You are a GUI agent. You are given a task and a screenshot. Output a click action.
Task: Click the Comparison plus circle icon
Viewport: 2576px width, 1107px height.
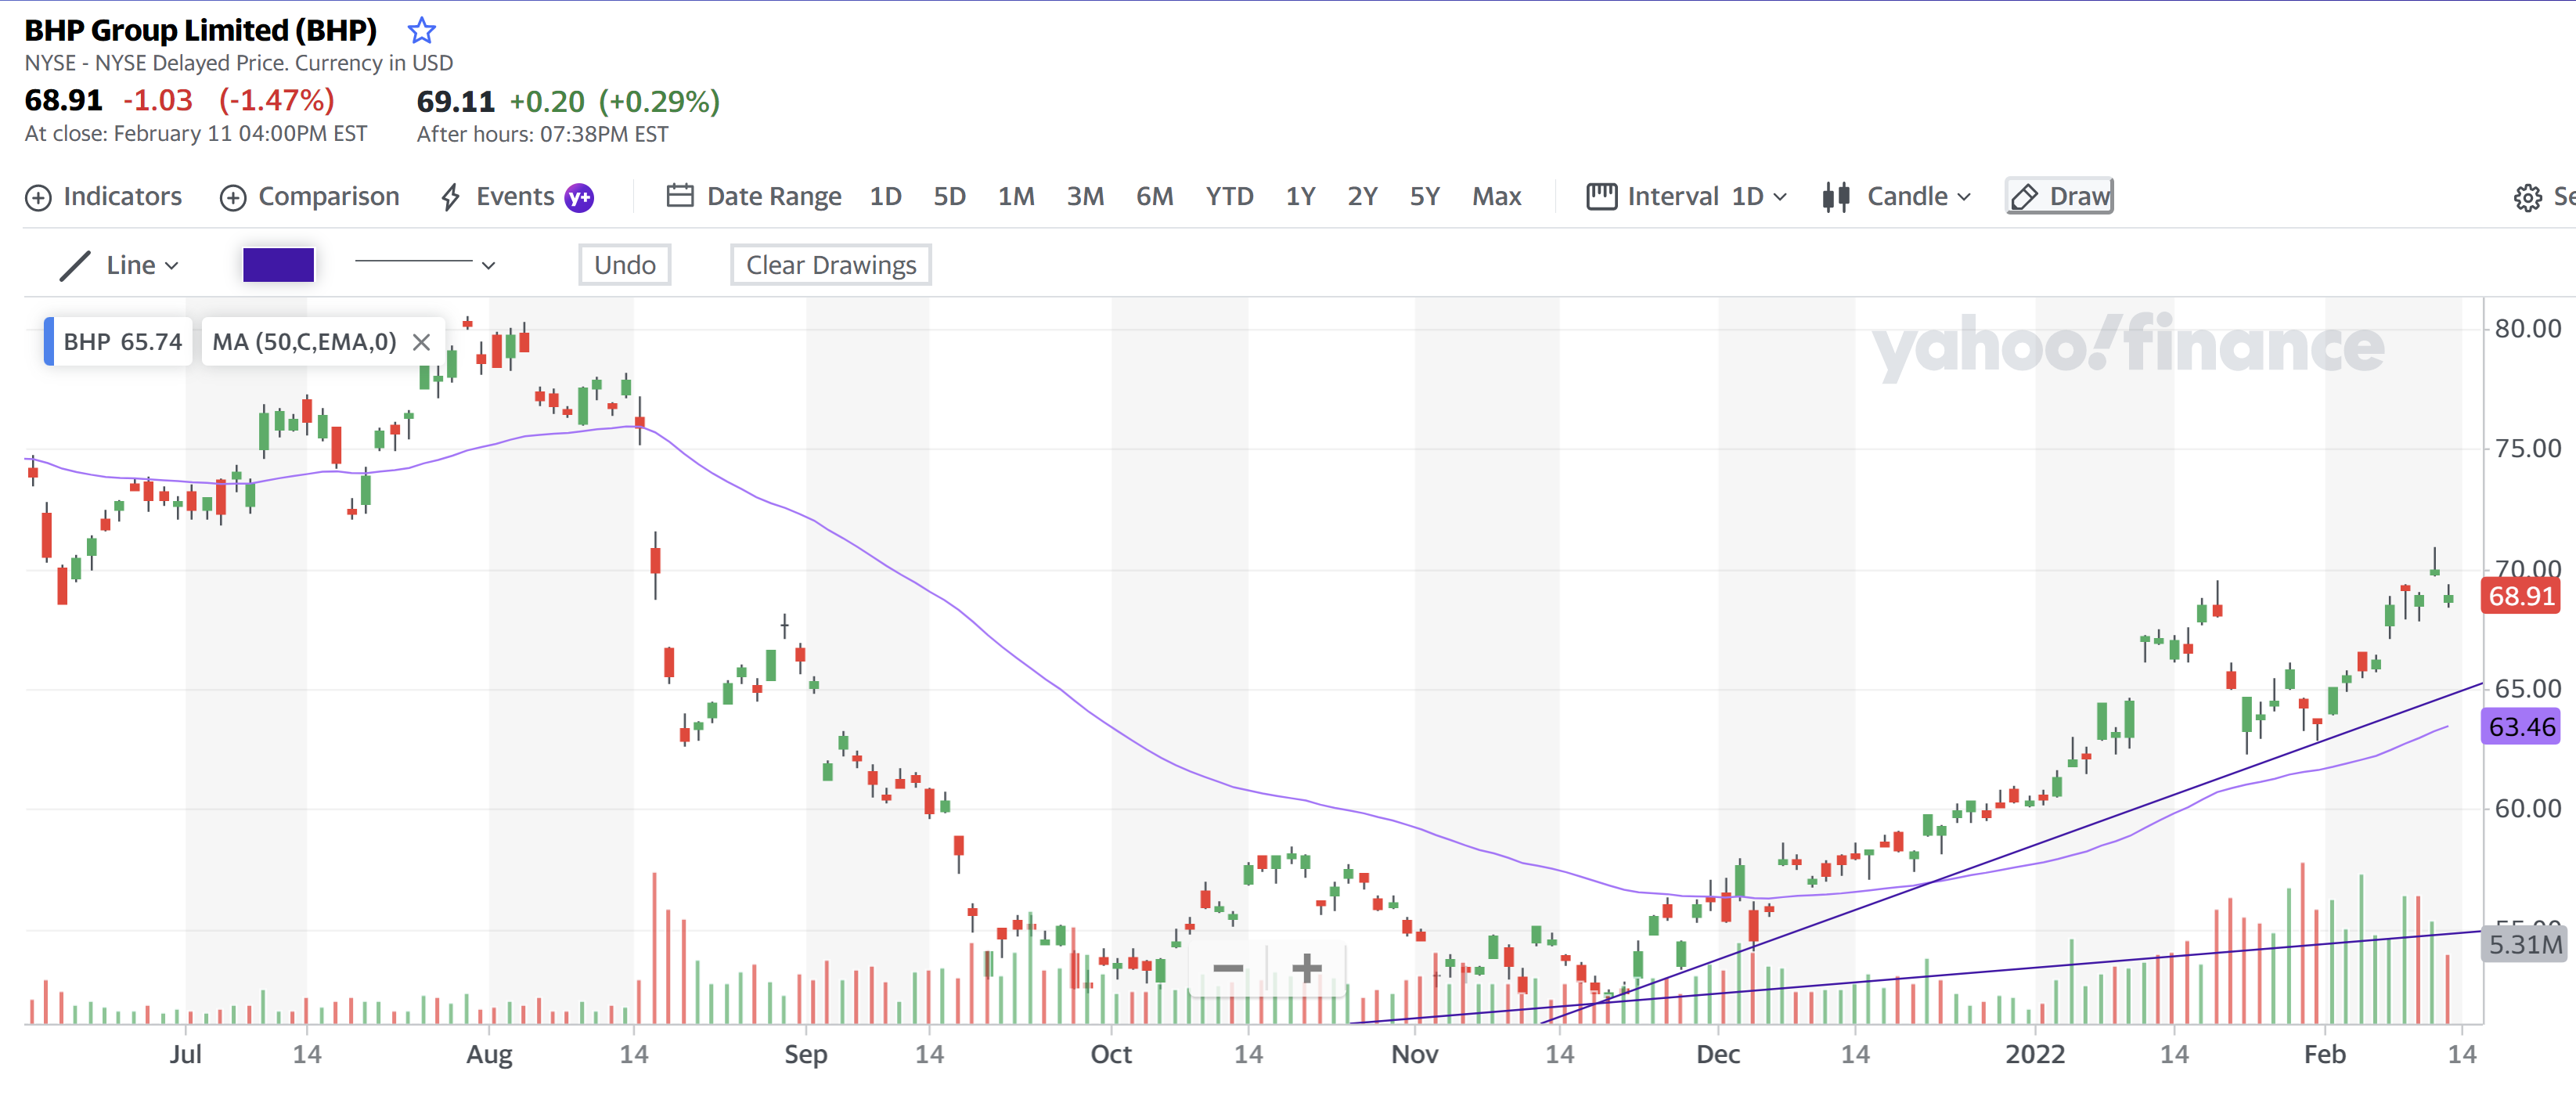click(233, 198)
